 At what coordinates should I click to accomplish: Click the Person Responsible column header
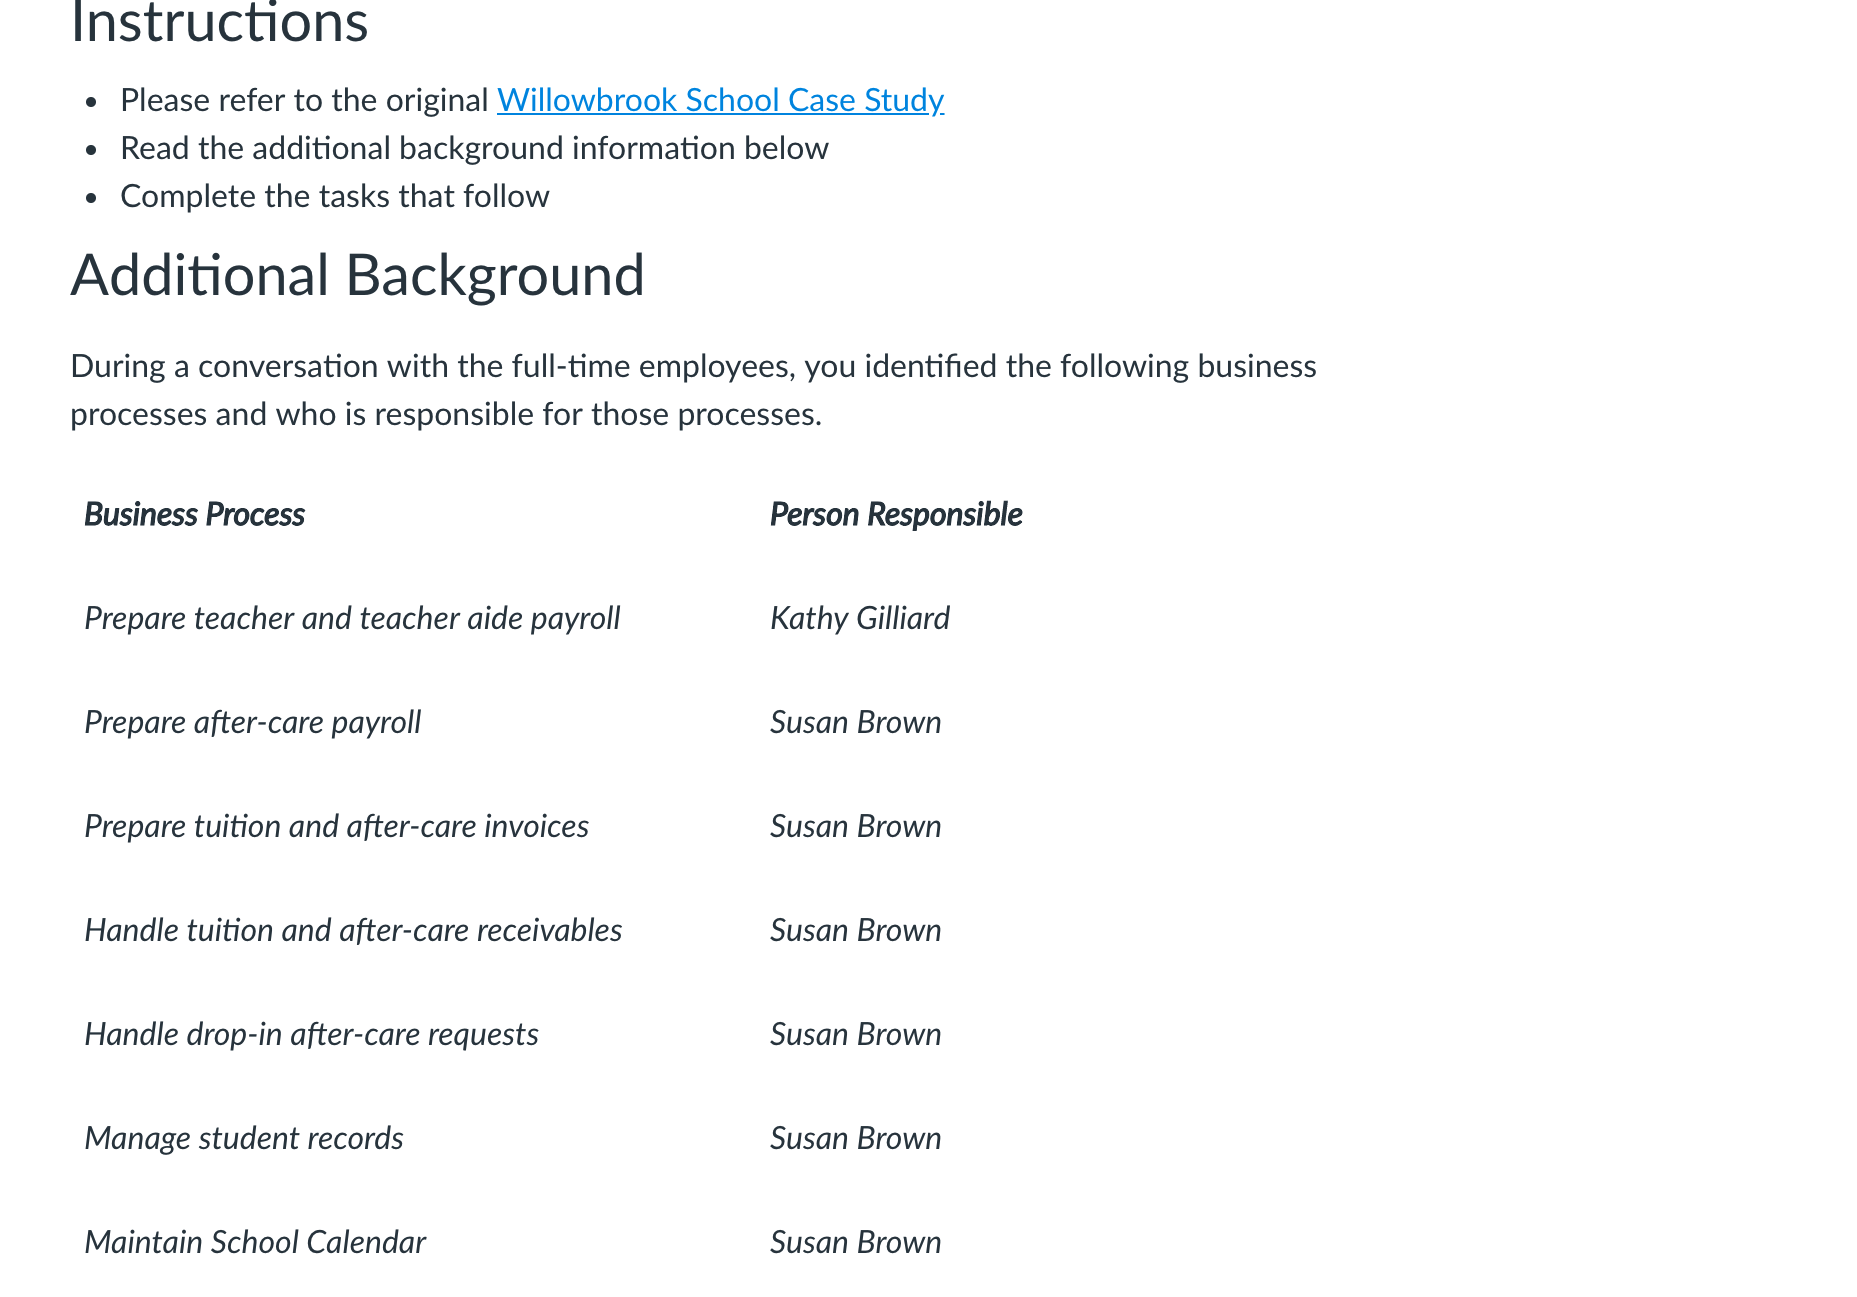[x=896, y=514]
